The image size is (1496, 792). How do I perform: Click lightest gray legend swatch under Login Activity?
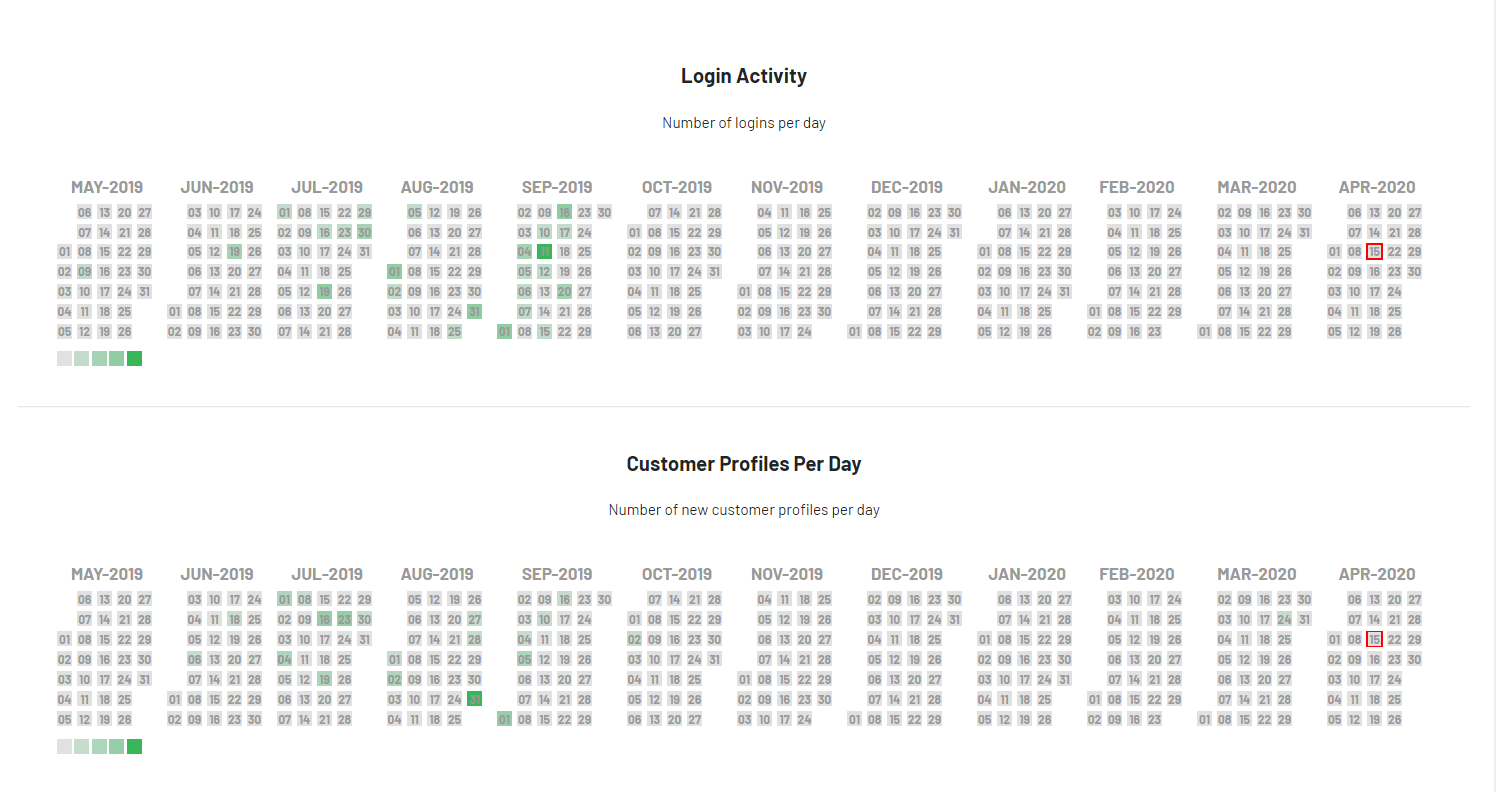pos(65,359)
